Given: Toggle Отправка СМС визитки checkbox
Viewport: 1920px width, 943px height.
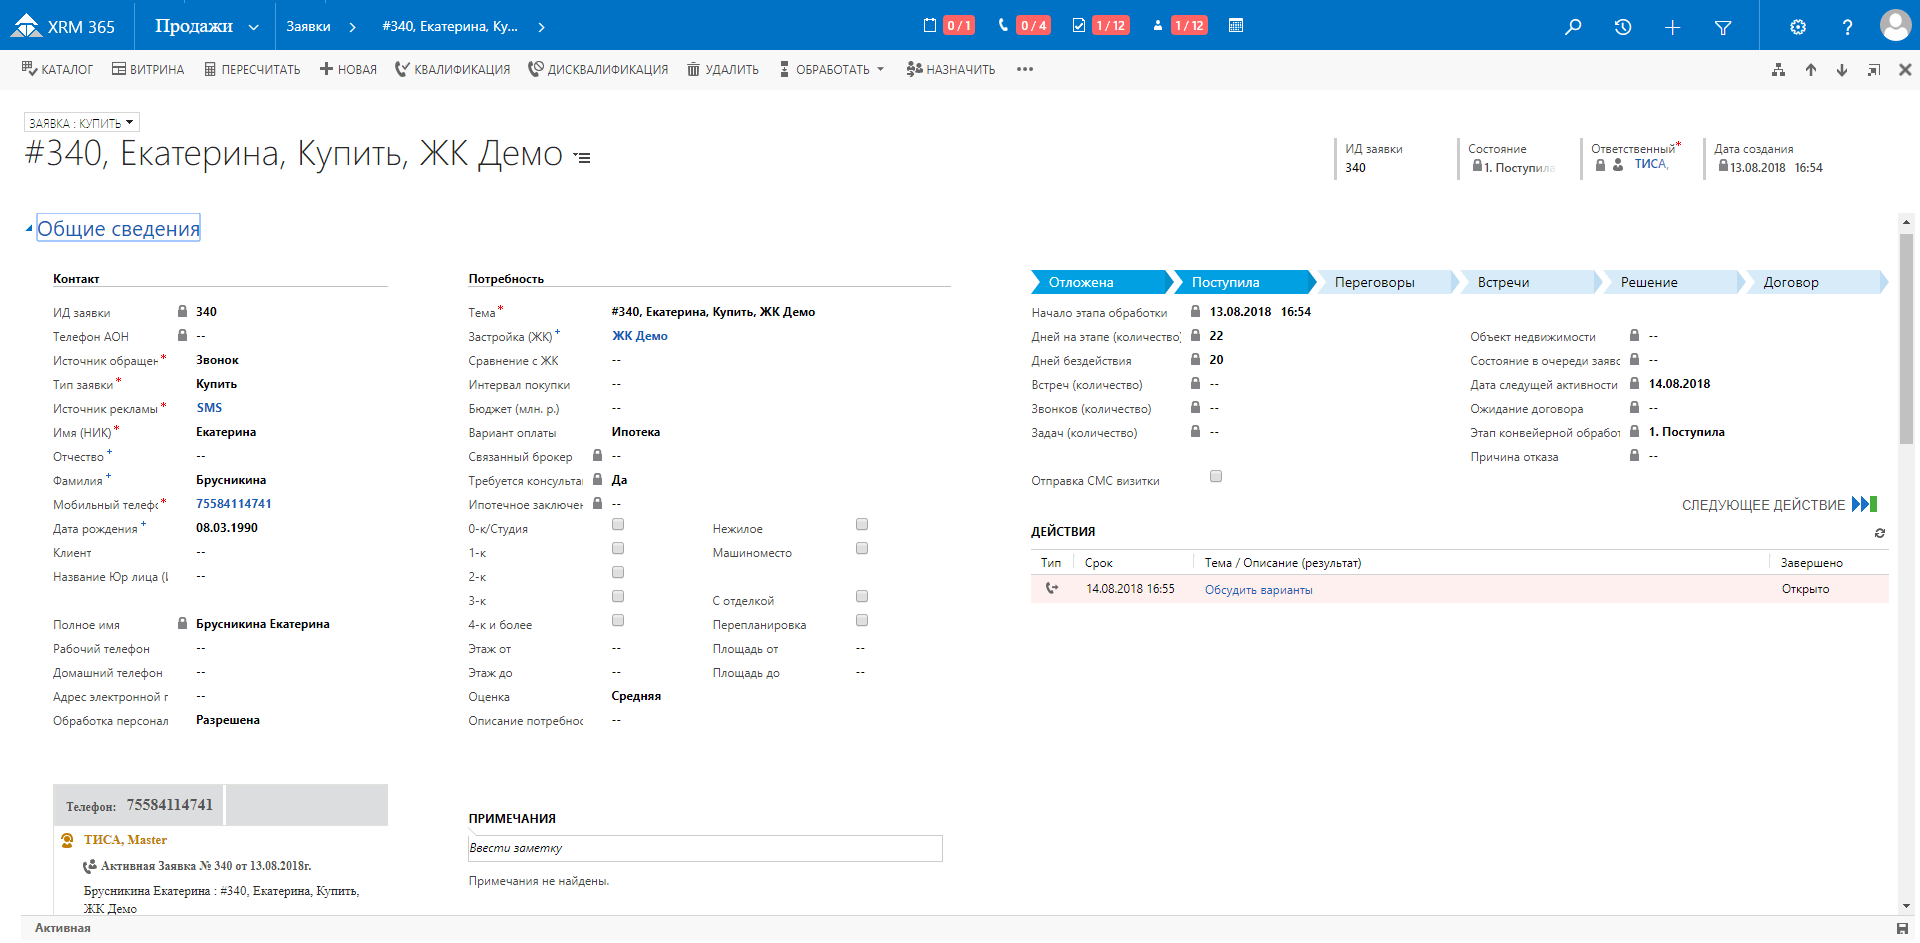Looking at the screenshot, I should pyautogui.click(x=1216, y=476).
